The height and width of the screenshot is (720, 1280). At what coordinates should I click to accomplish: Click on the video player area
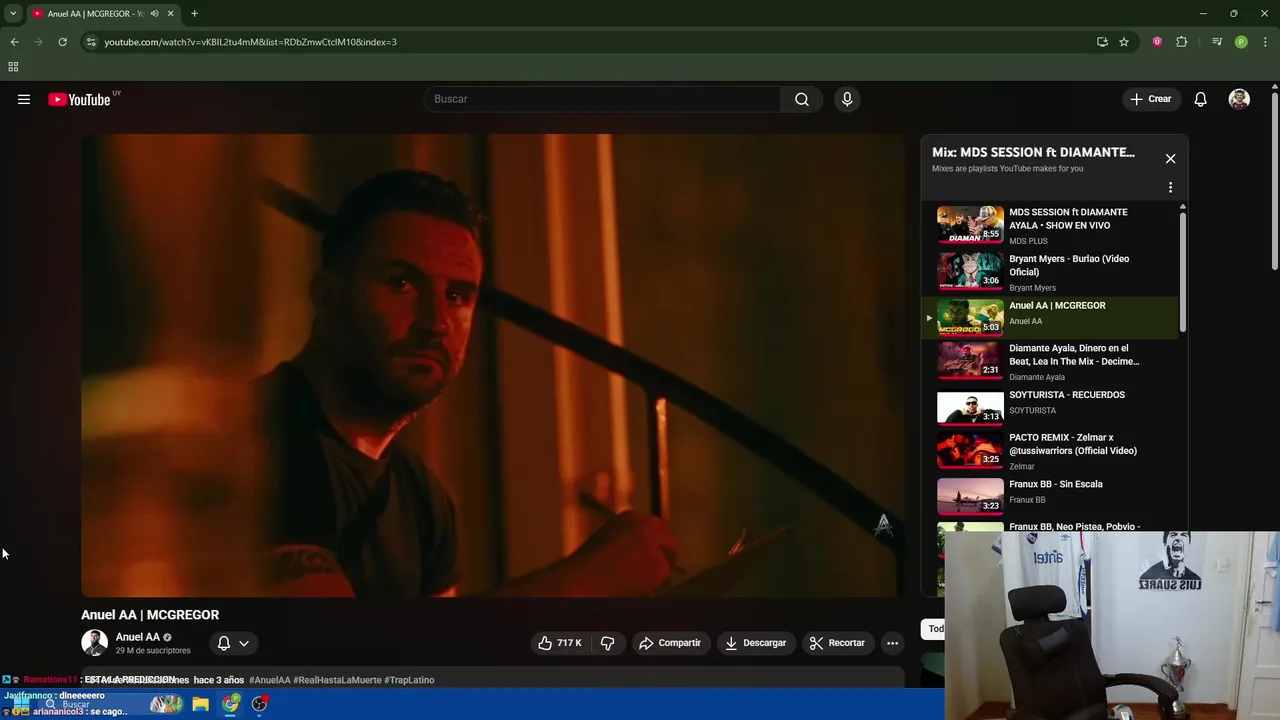[492, 365]
